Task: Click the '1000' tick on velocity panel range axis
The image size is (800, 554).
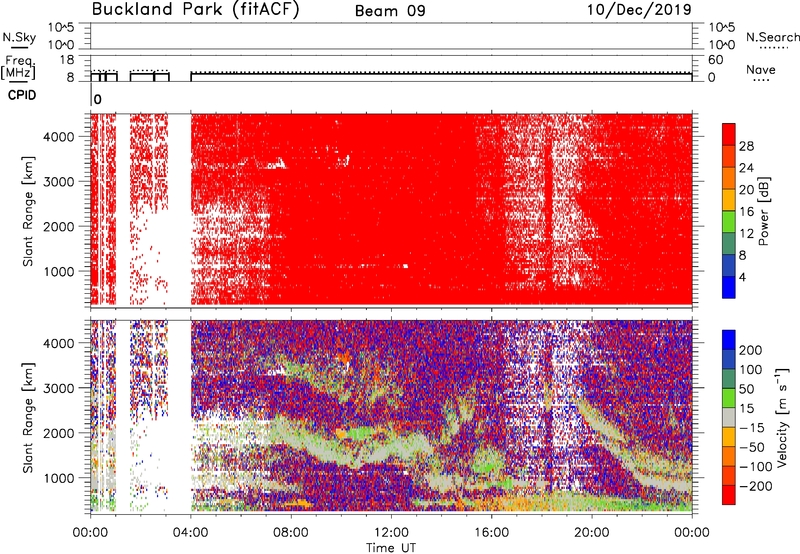Action: pyautogui.click(x=58, y=478)
